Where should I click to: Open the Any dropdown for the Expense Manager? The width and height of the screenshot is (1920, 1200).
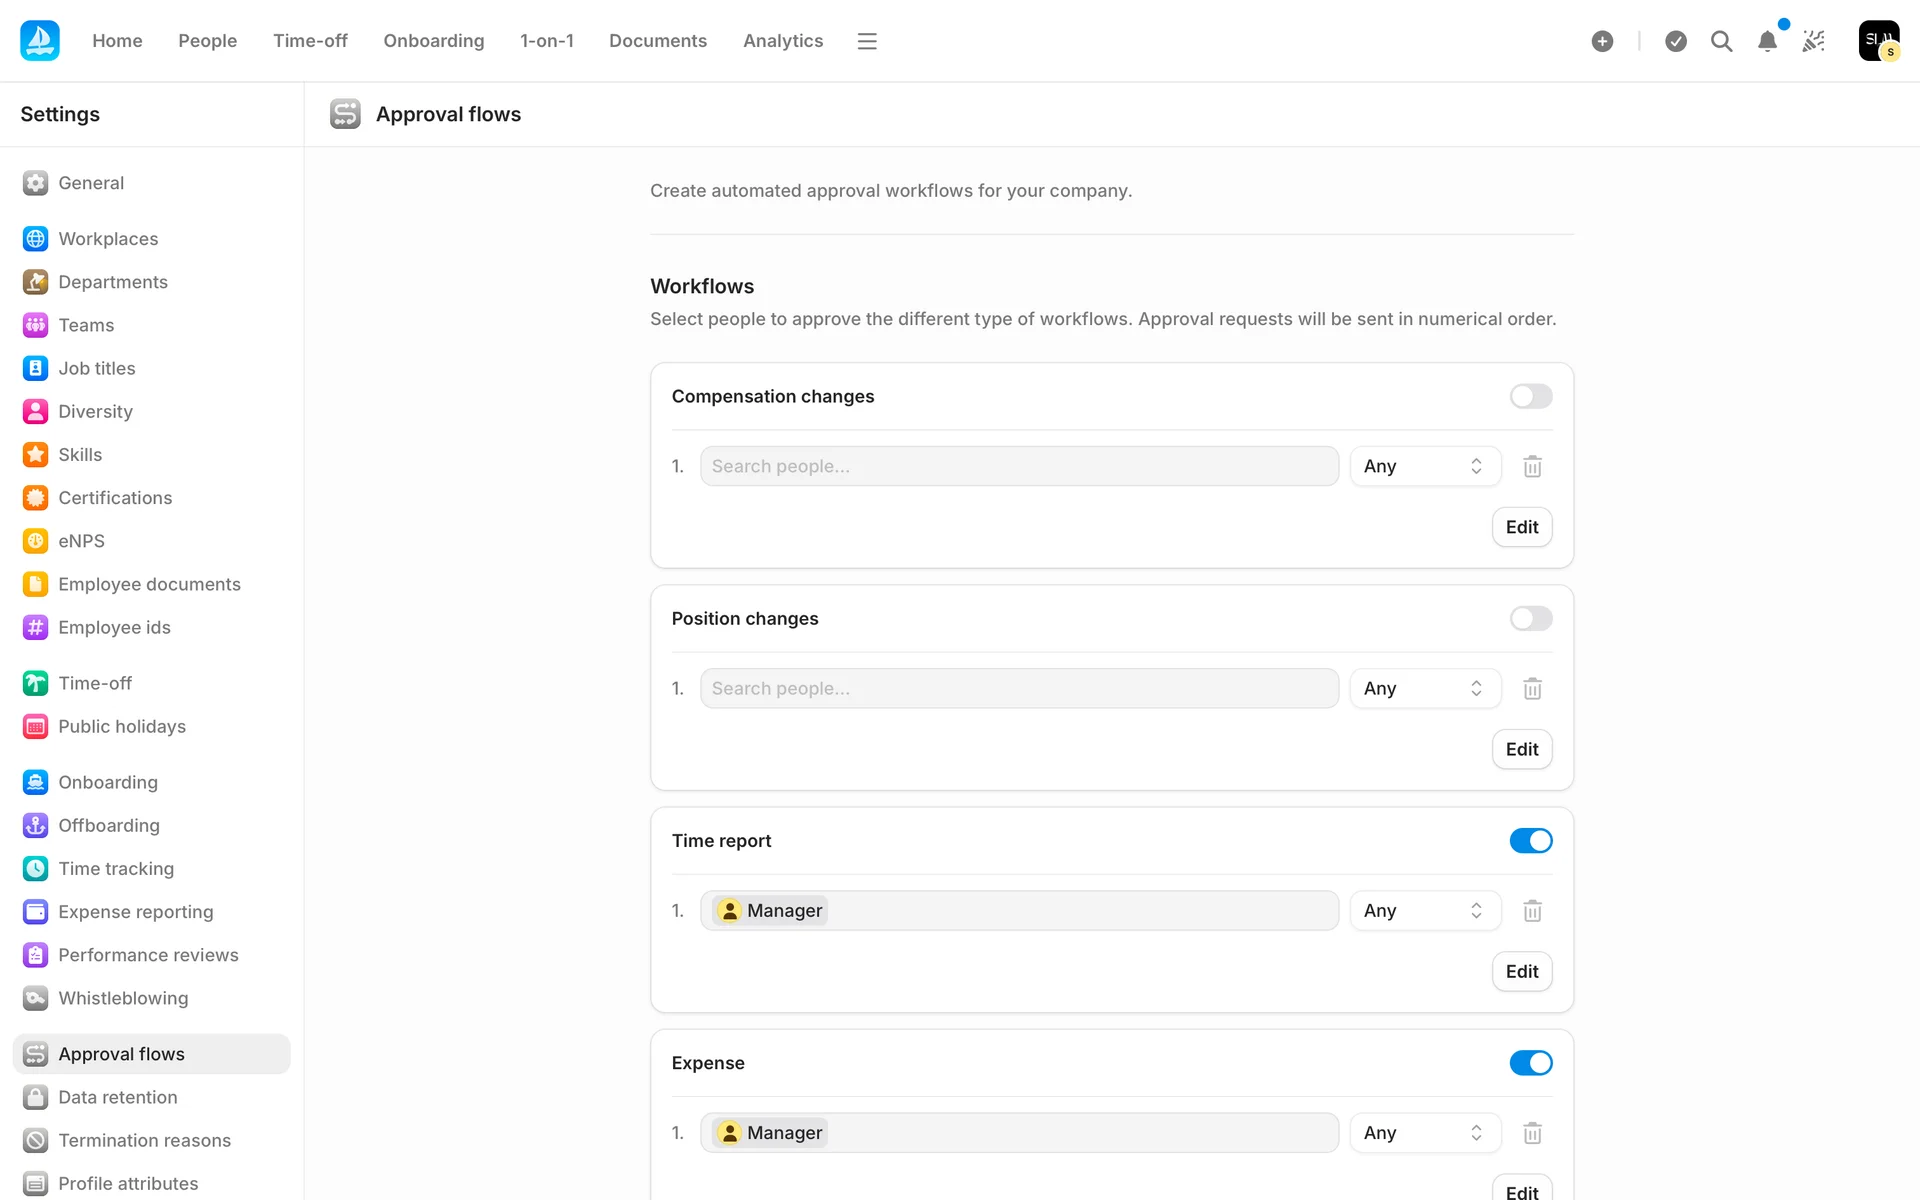1424,1133
